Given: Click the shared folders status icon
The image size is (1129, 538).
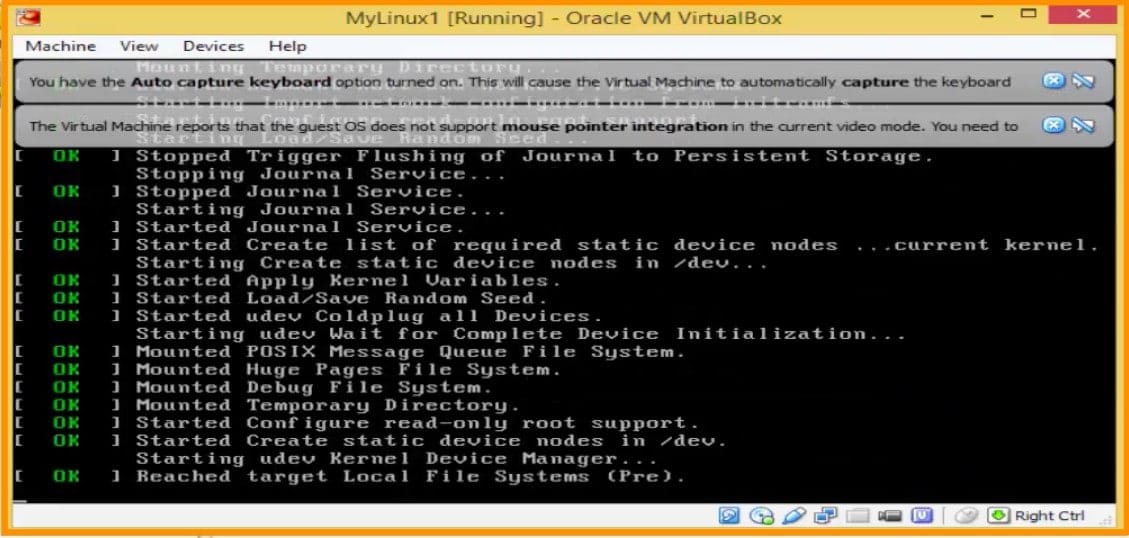Looking at the screenshot, I should [x=858, y=516].
